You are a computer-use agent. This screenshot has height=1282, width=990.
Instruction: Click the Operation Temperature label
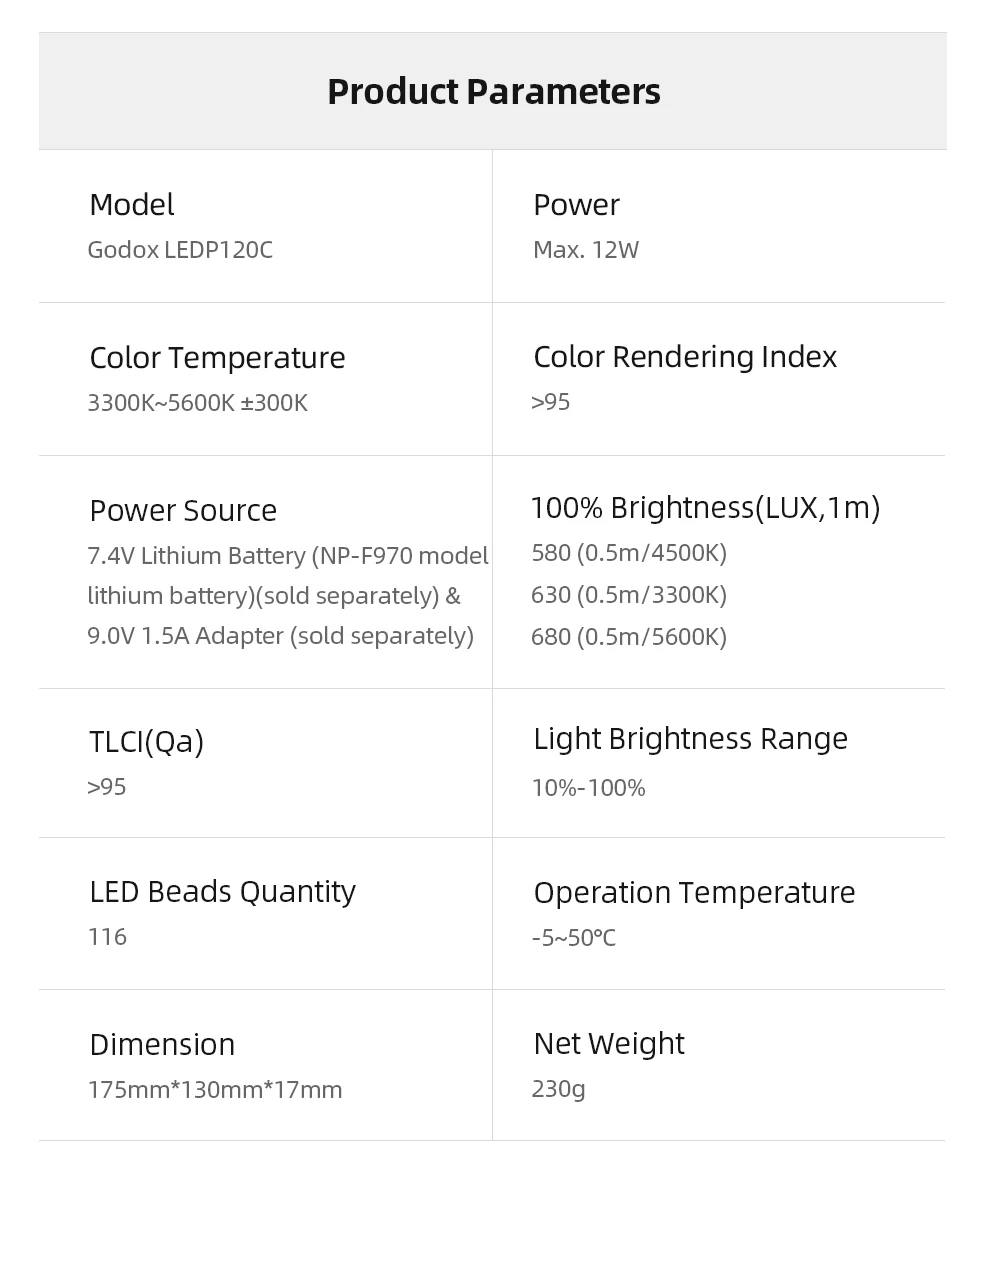click(x=694, y=893)
